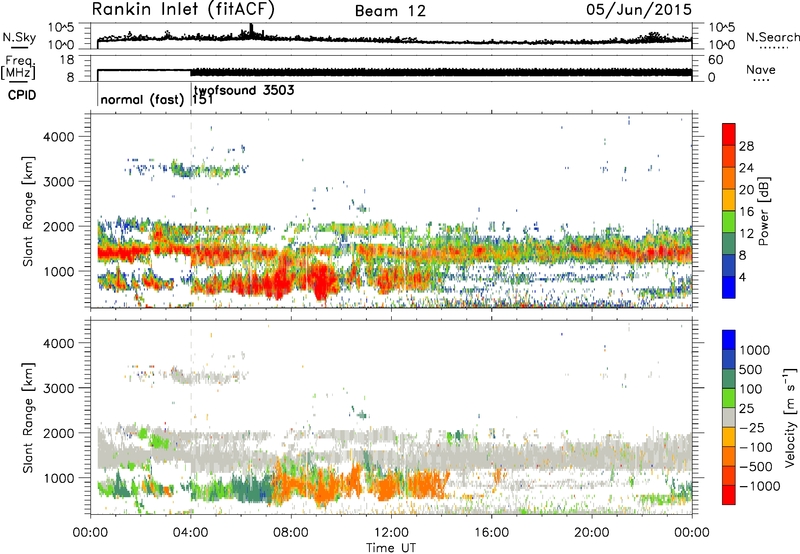Click the 'Beam 12' label
The width and height of the screenshot is (800, 554).
point(390,11)
